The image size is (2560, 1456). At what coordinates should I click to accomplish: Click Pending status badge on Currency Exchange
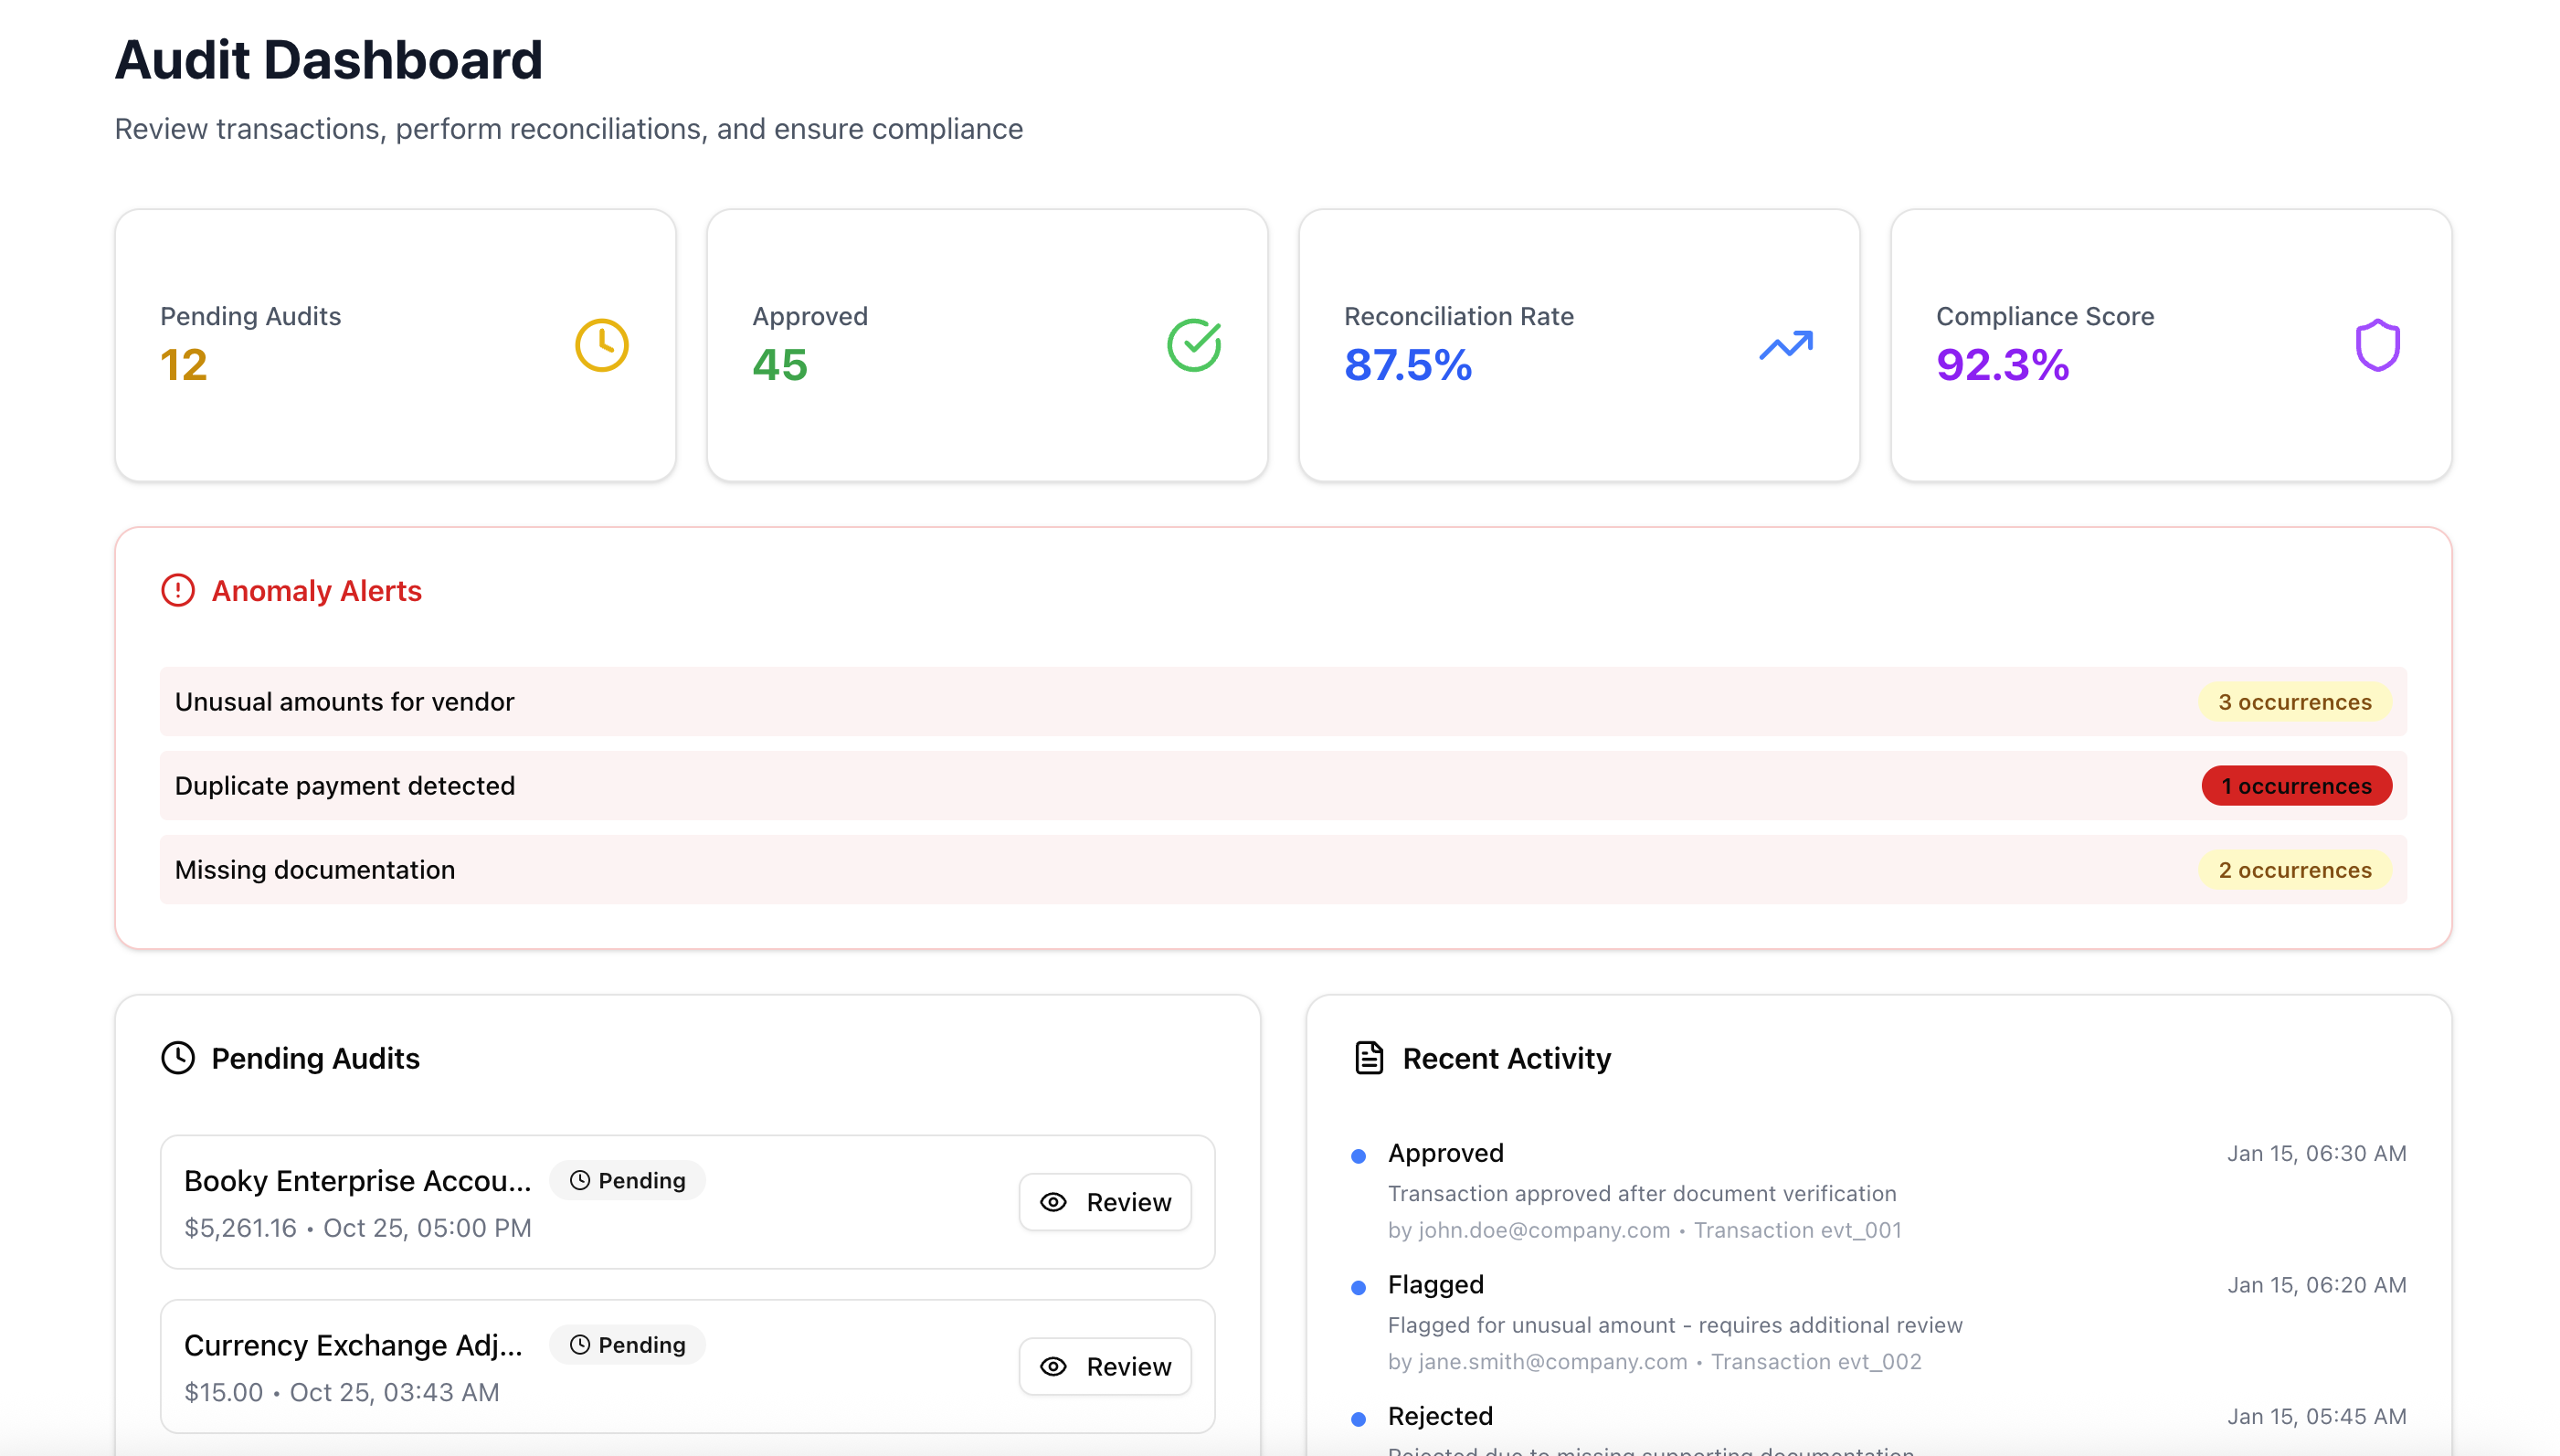[x=627, y=1345]
